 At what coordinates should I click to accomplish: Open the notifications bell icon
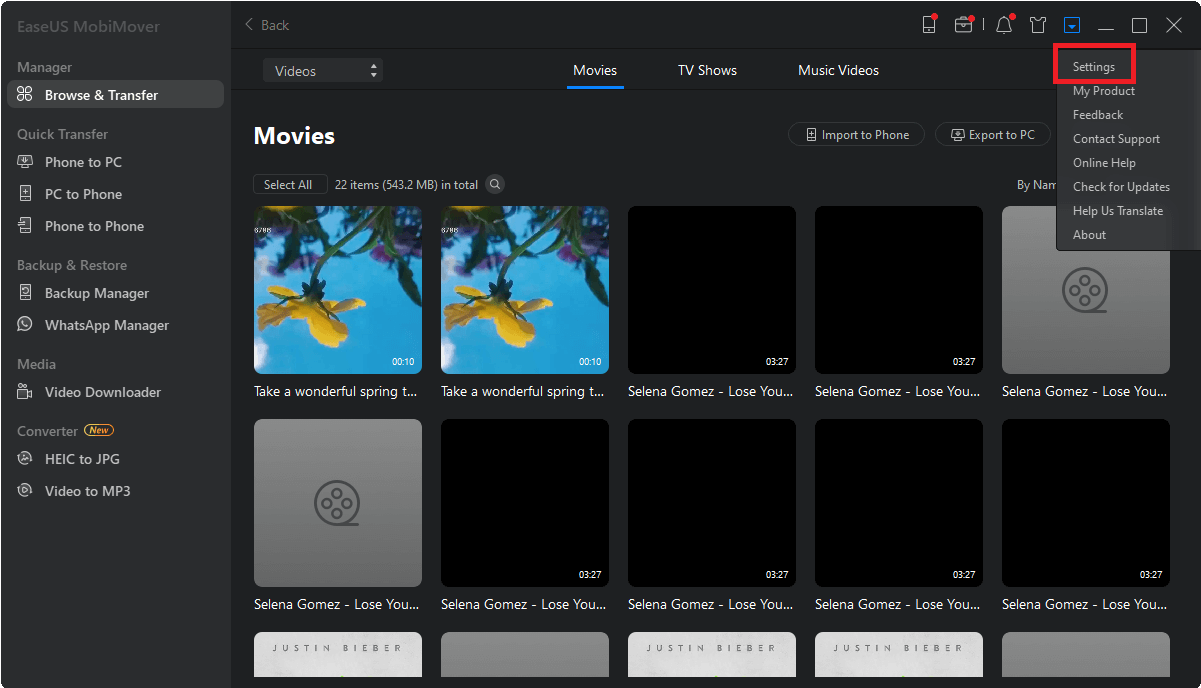click(1004, 25)
